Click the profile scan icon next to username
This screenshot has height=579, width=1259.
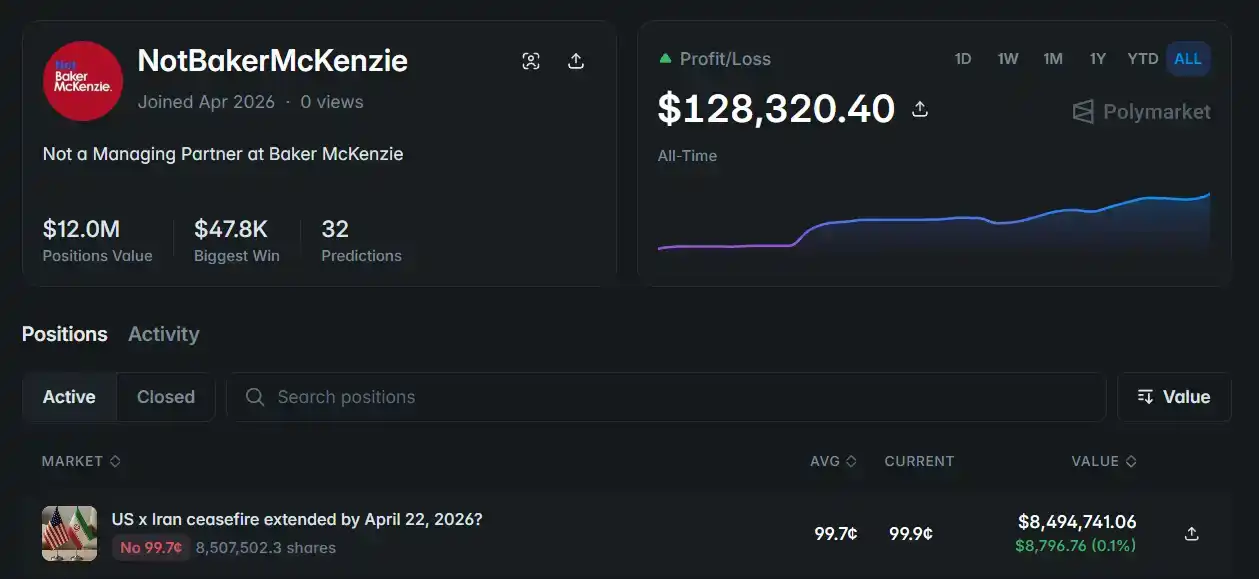coord(531,61)
